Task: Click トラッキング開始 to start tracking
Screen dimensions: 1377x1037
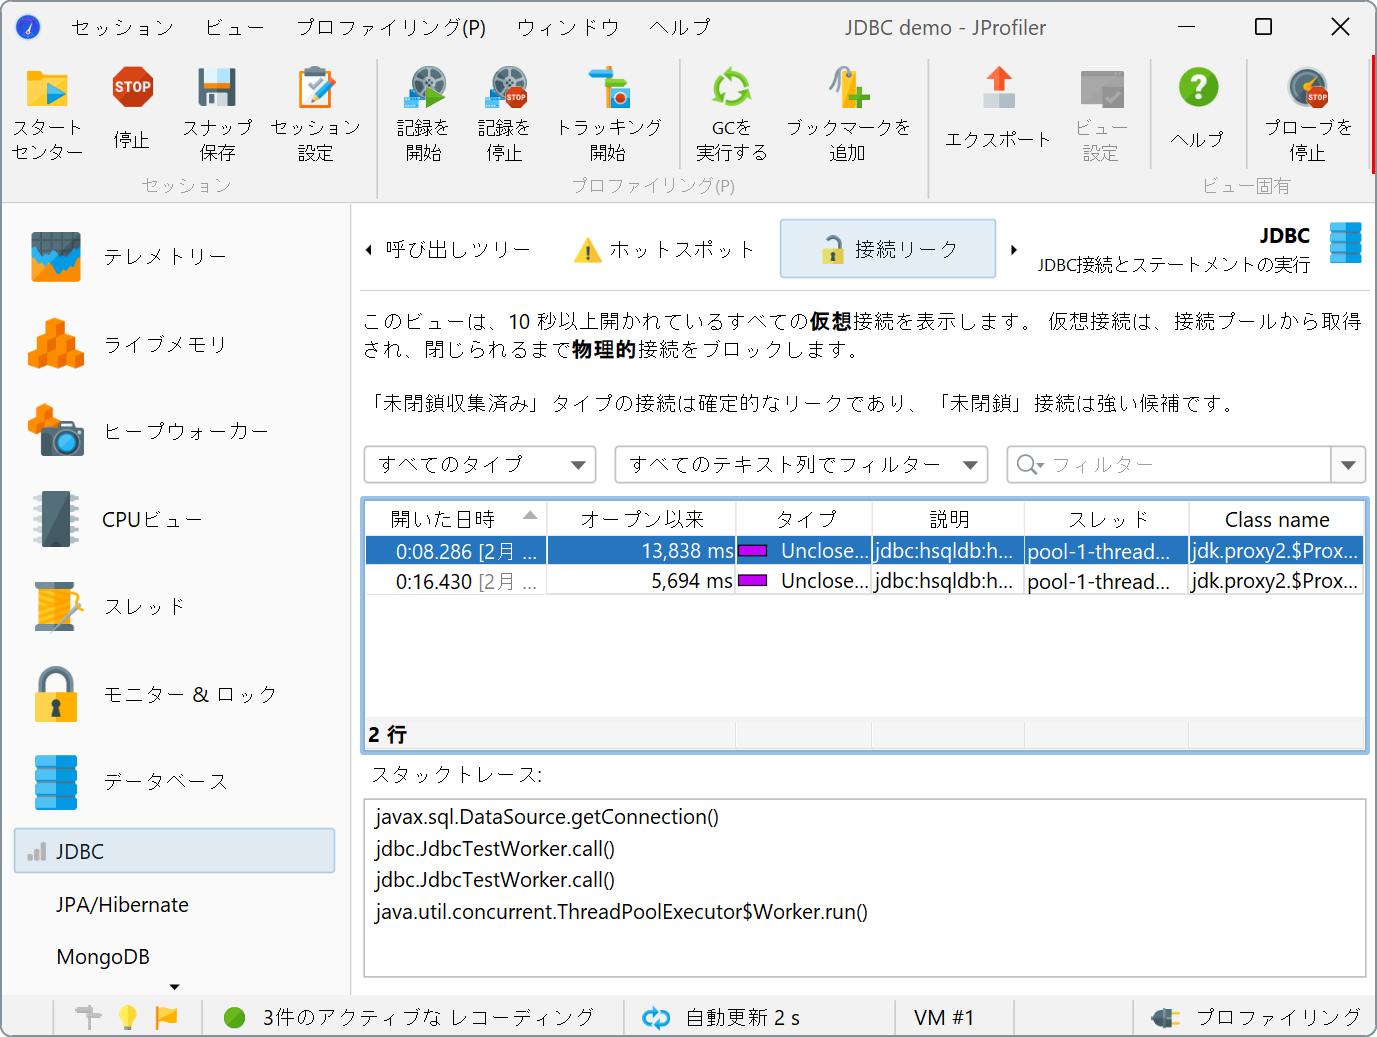Action: 608,116
